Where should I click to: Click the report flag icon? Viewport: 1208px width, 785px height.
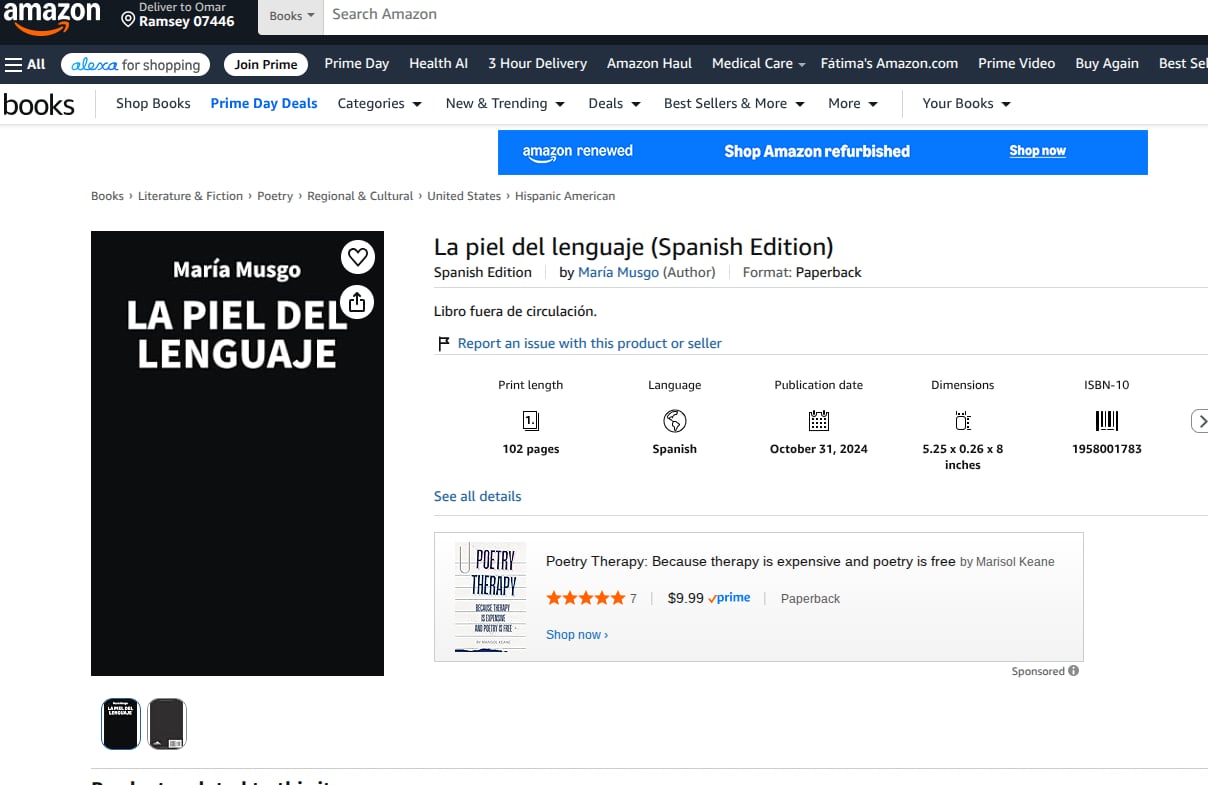(x=444, y=344)
